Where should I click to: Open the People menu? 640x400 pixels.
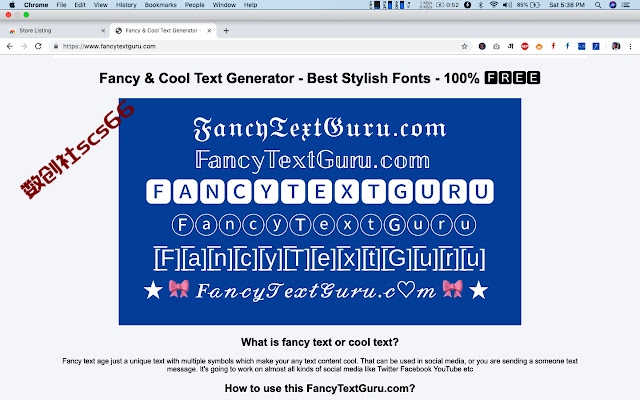click(194, 5)
